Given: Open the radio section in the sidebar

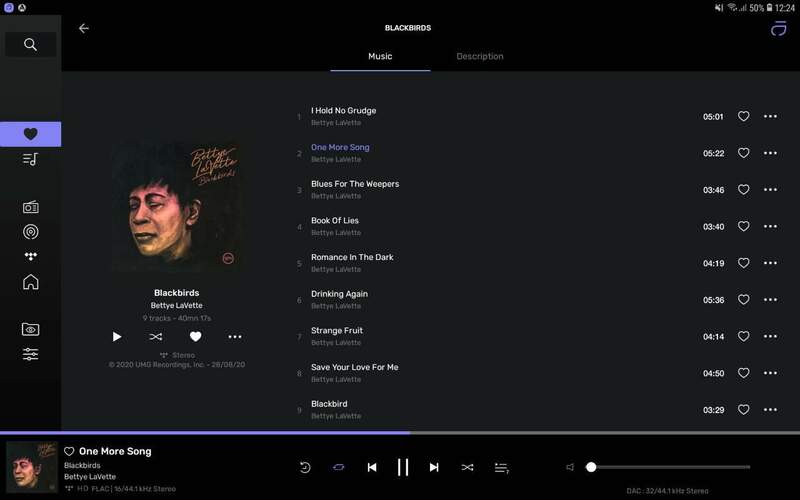Looking at the screenshot, I should click(30, 207).
